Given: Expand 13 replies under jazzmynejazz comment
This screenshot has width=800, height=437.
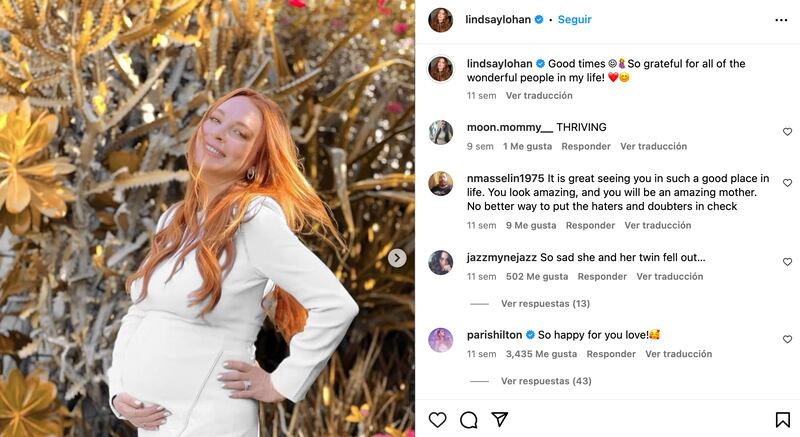Looking at the screenshot, I should pos(545,303).
